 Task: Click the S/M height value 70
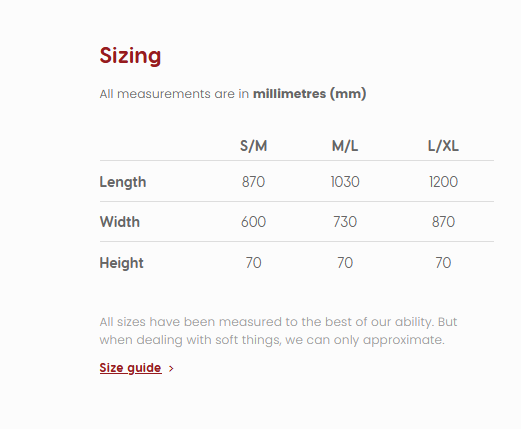point(253,263)
